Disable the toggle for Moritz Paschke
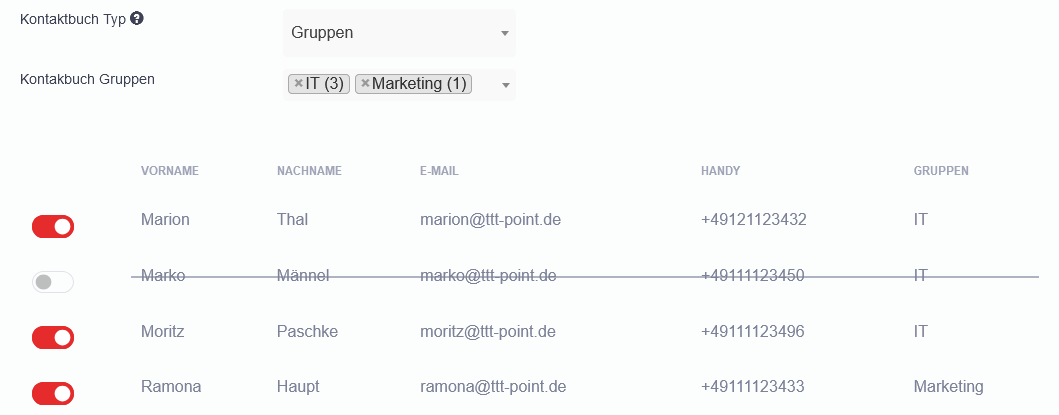The image size is (1059, 415). click(53, 338)
